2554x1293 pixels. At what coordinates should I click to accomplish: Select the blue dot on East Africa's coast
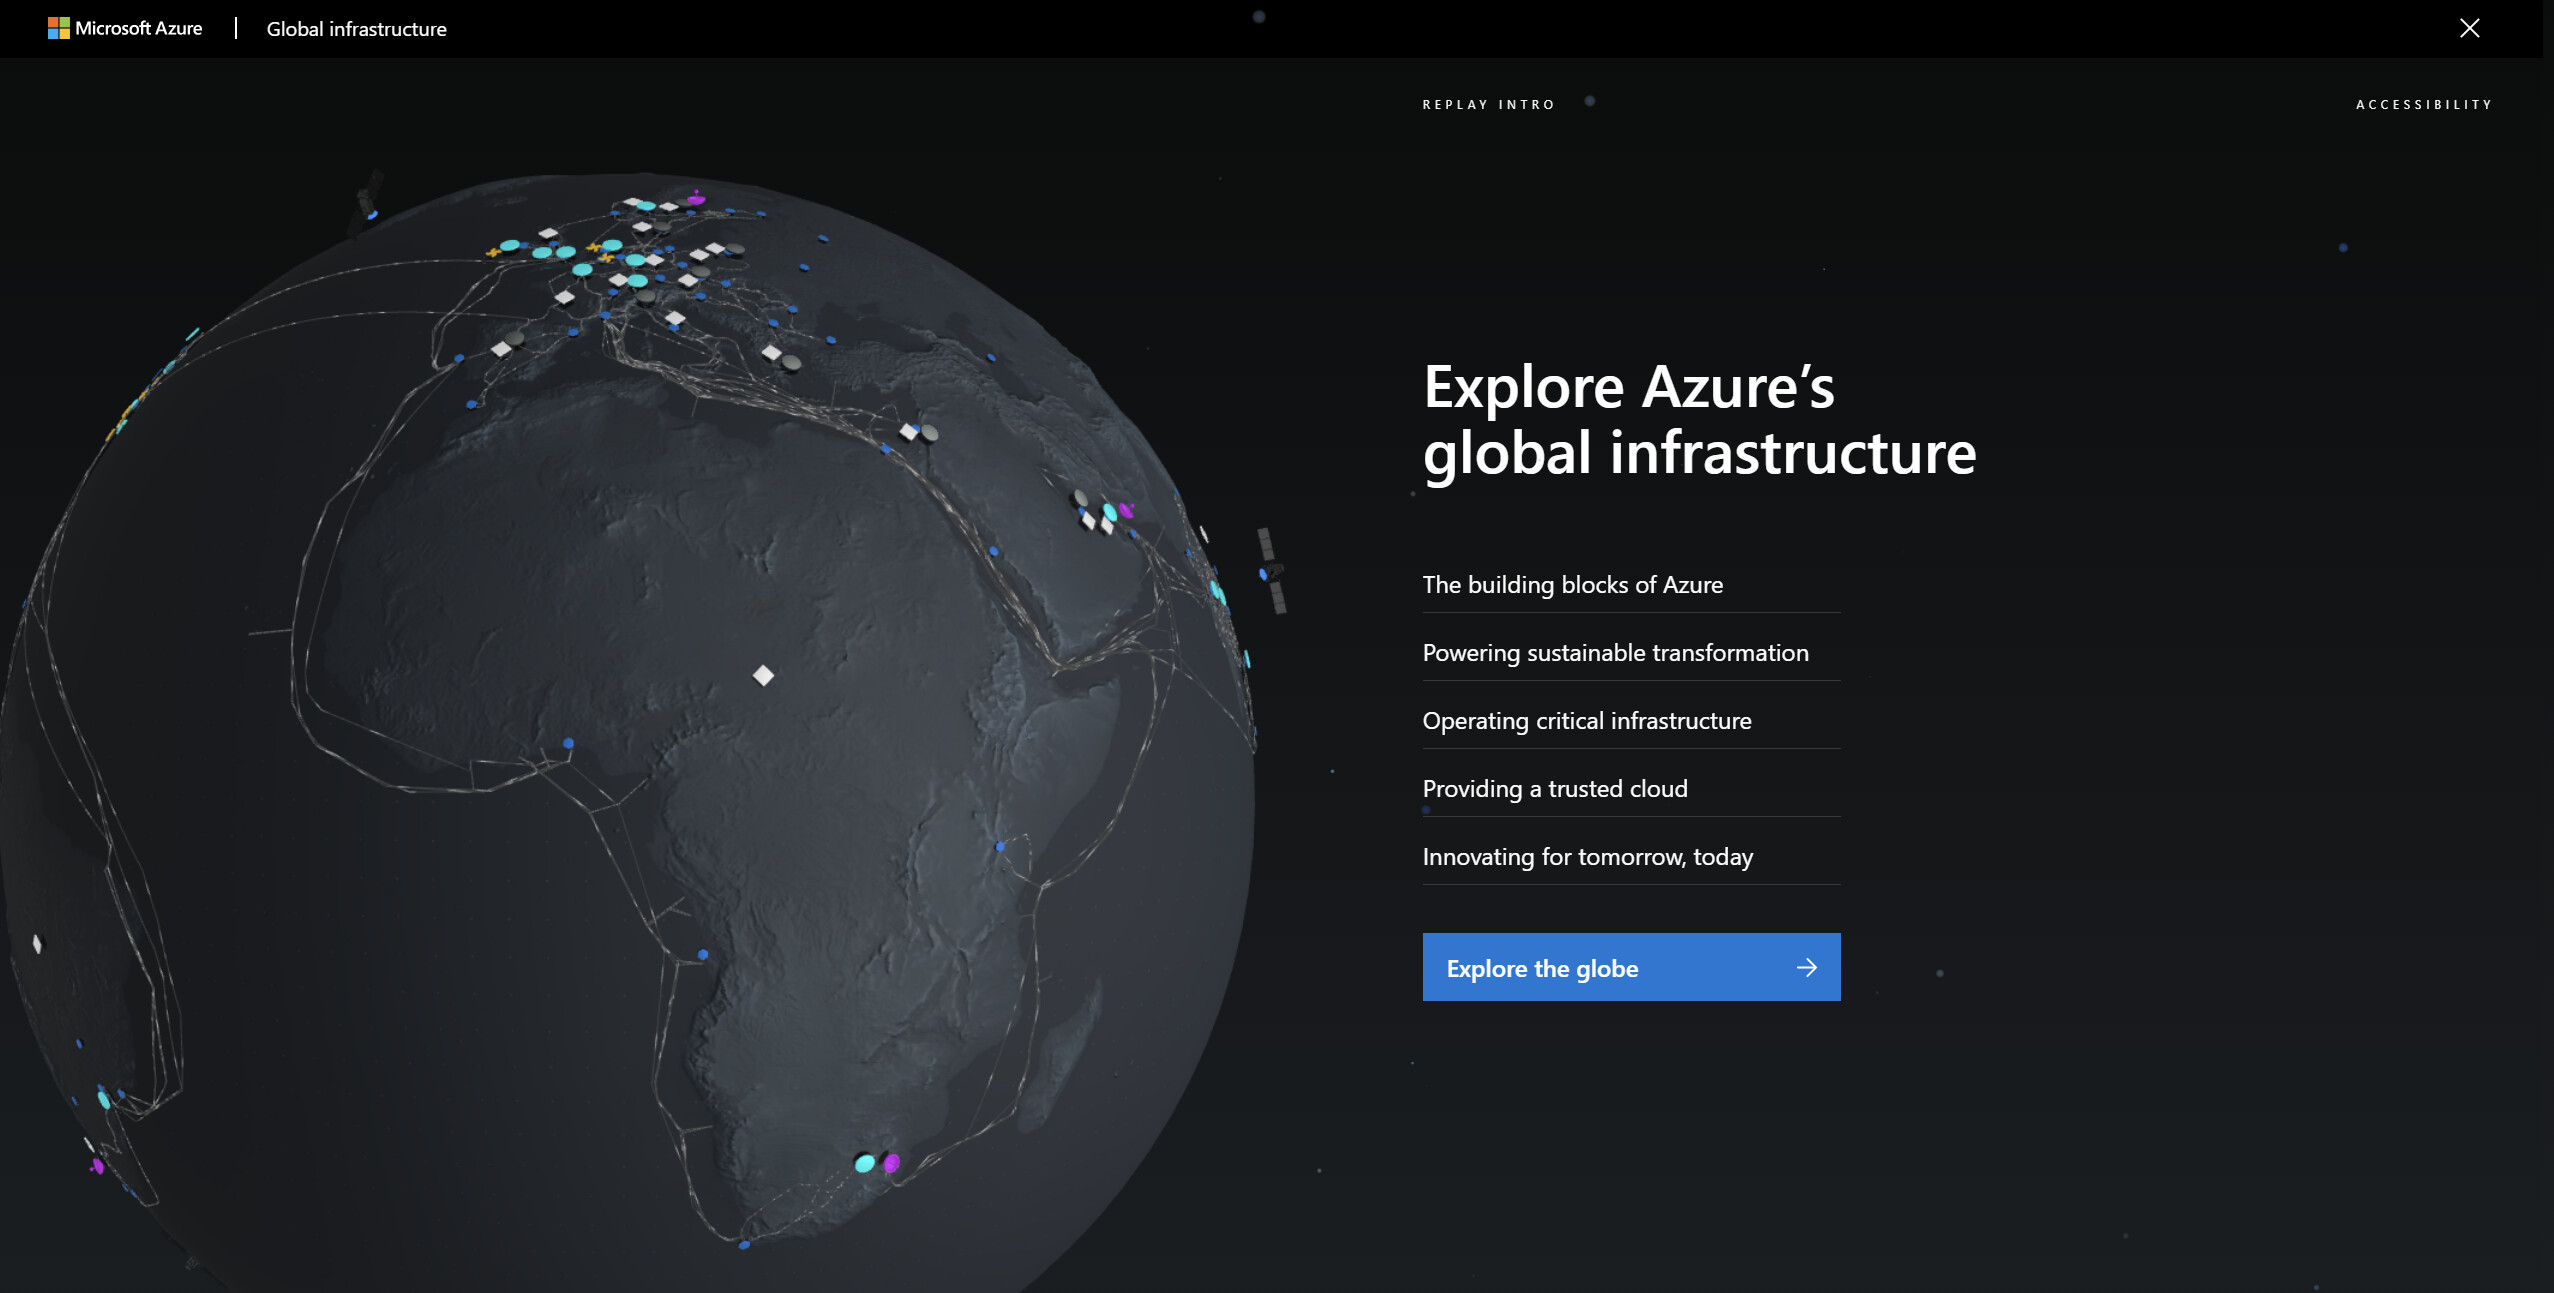pyautogui.click(x=1000, y=847)
